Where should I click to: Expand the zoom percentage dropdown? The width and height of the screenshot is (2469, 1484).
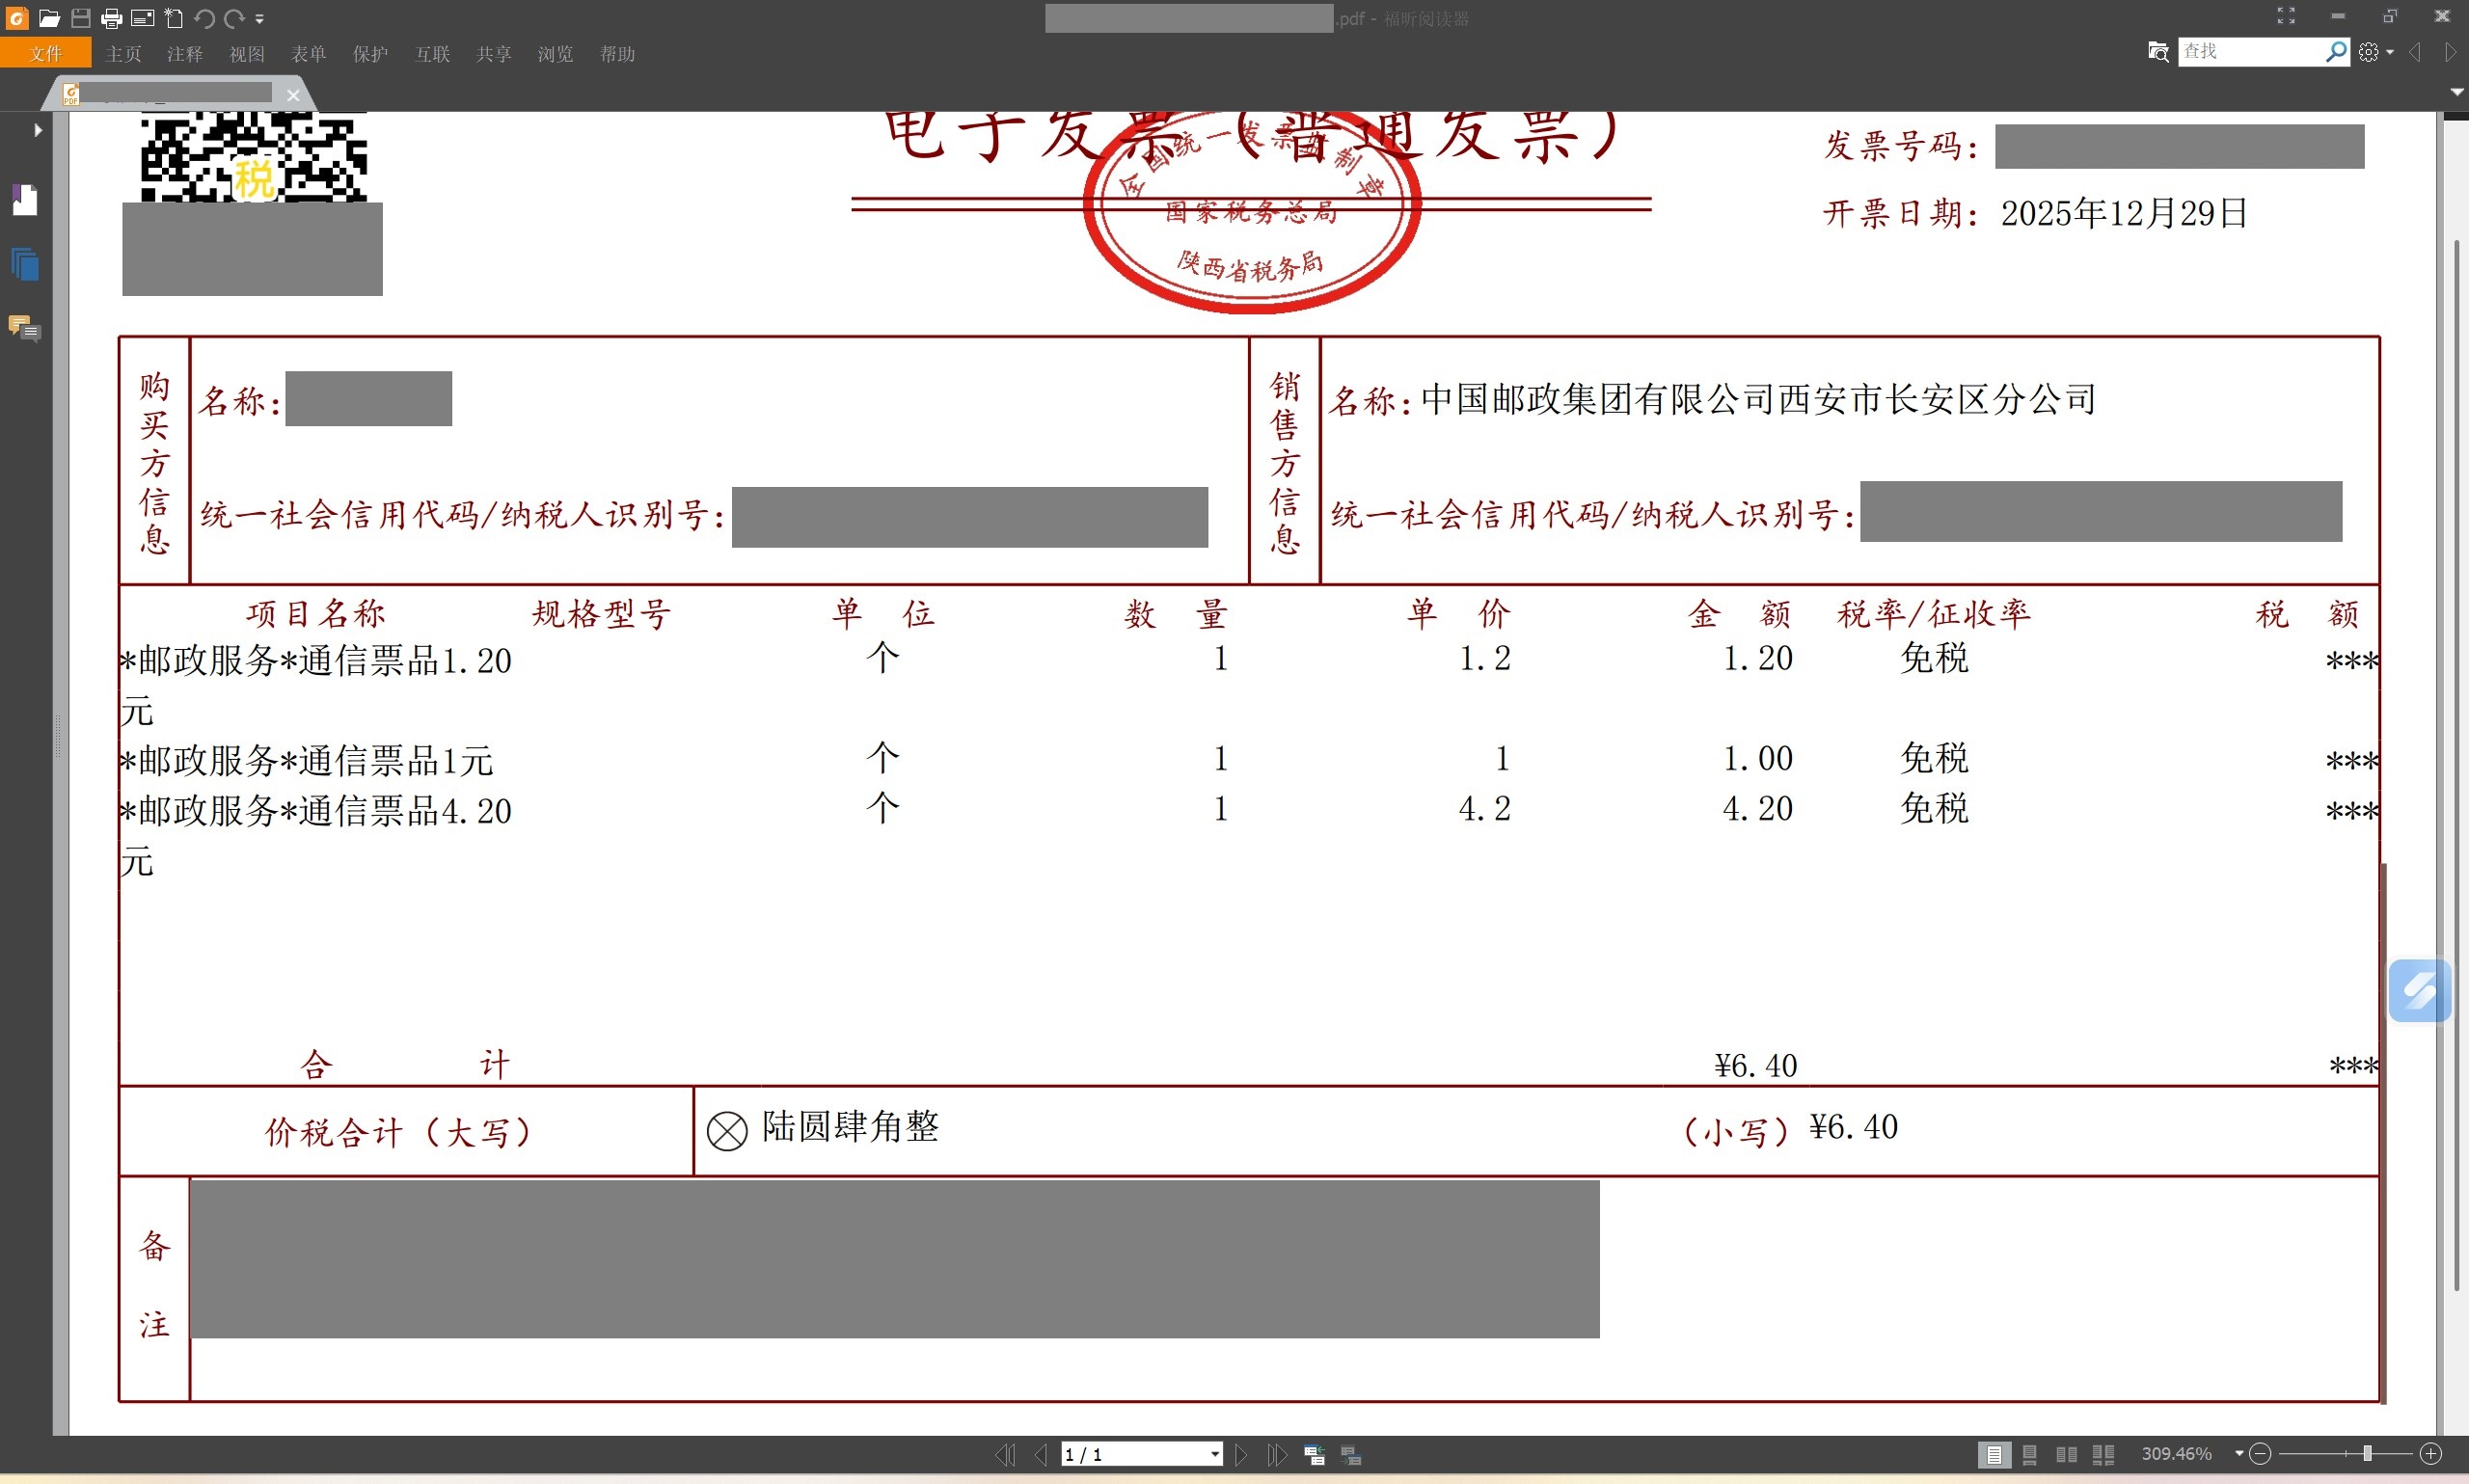(2239, 1453)
